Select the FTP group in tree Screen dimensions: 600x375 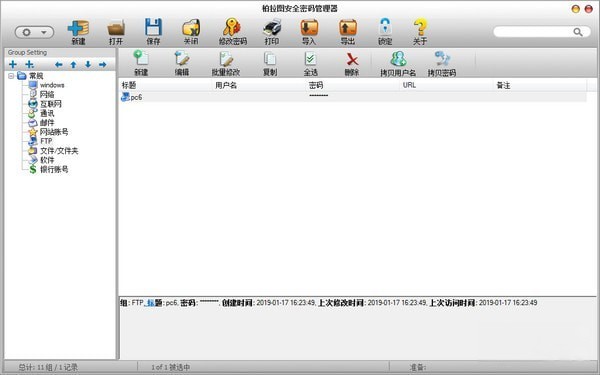(46, 141)
